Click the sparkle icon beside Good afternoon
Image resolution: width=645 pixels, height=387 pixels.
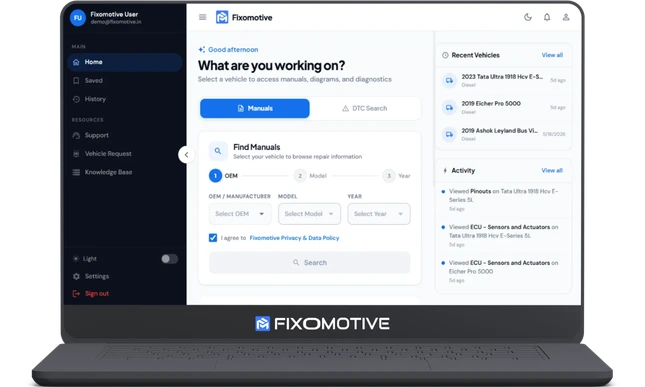[202, 50]
